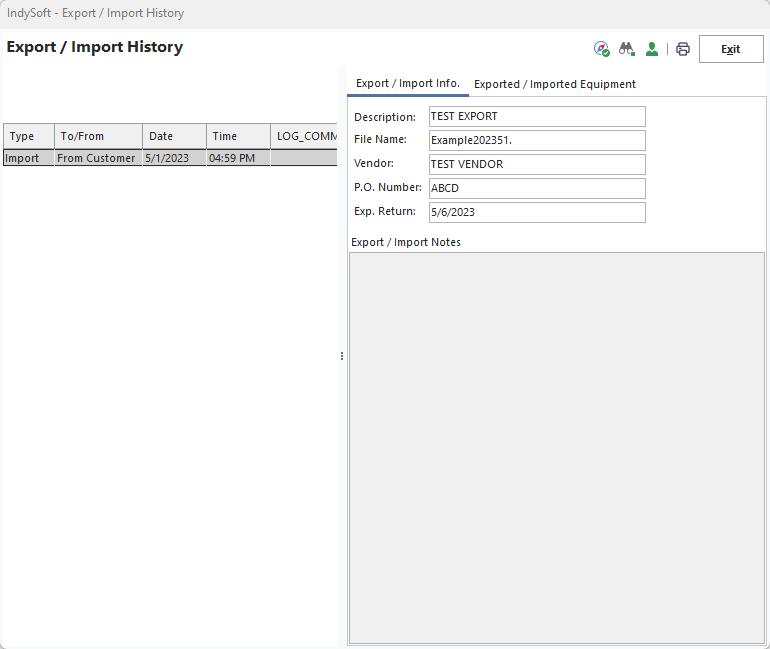Click the Vendor input field
The image size is (770, 649).
click(x=537, y=164)
